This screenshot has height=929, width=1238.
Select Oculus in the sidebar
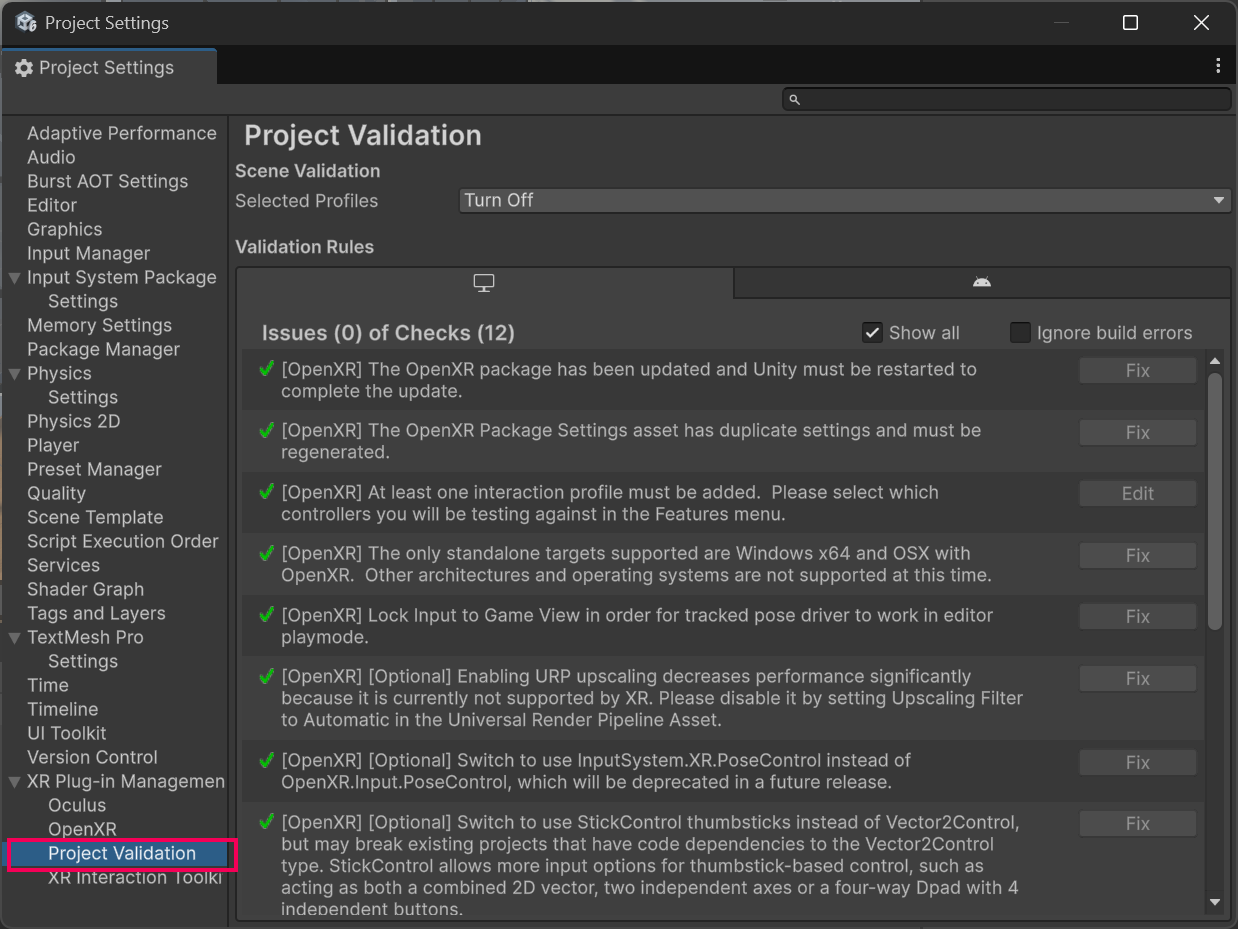(x=77, y=805)
